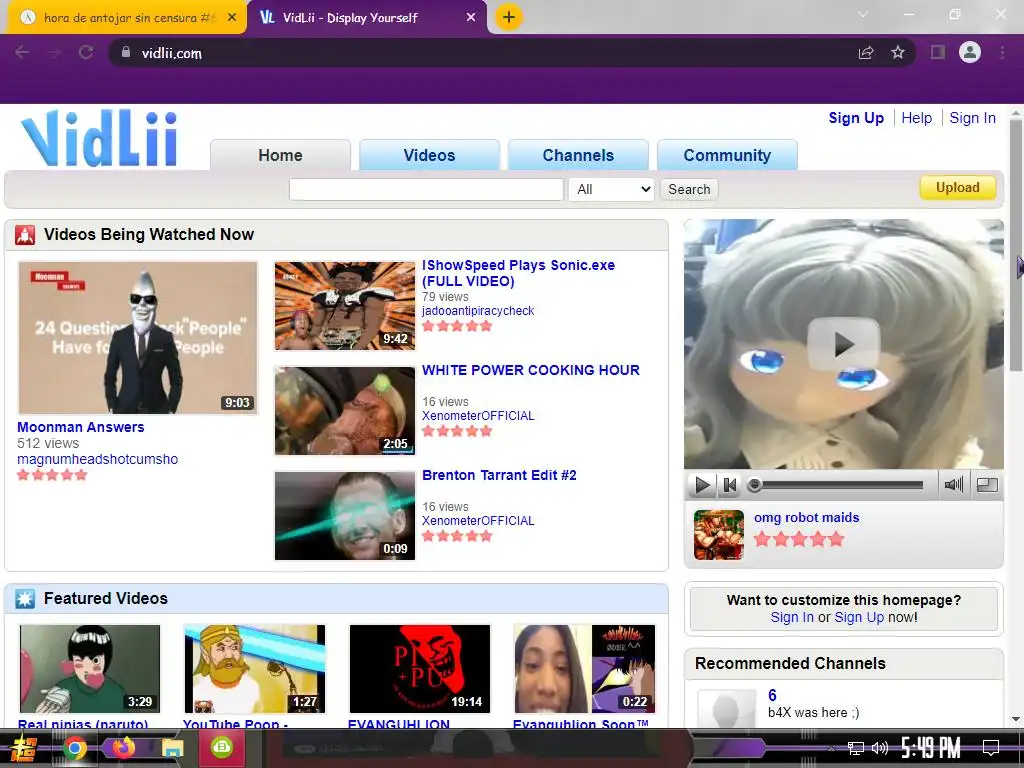Screen dimensions: 1024x768
Task: Click the Sign In link at top
Action: pyautogui.click(x=972, y=118)
